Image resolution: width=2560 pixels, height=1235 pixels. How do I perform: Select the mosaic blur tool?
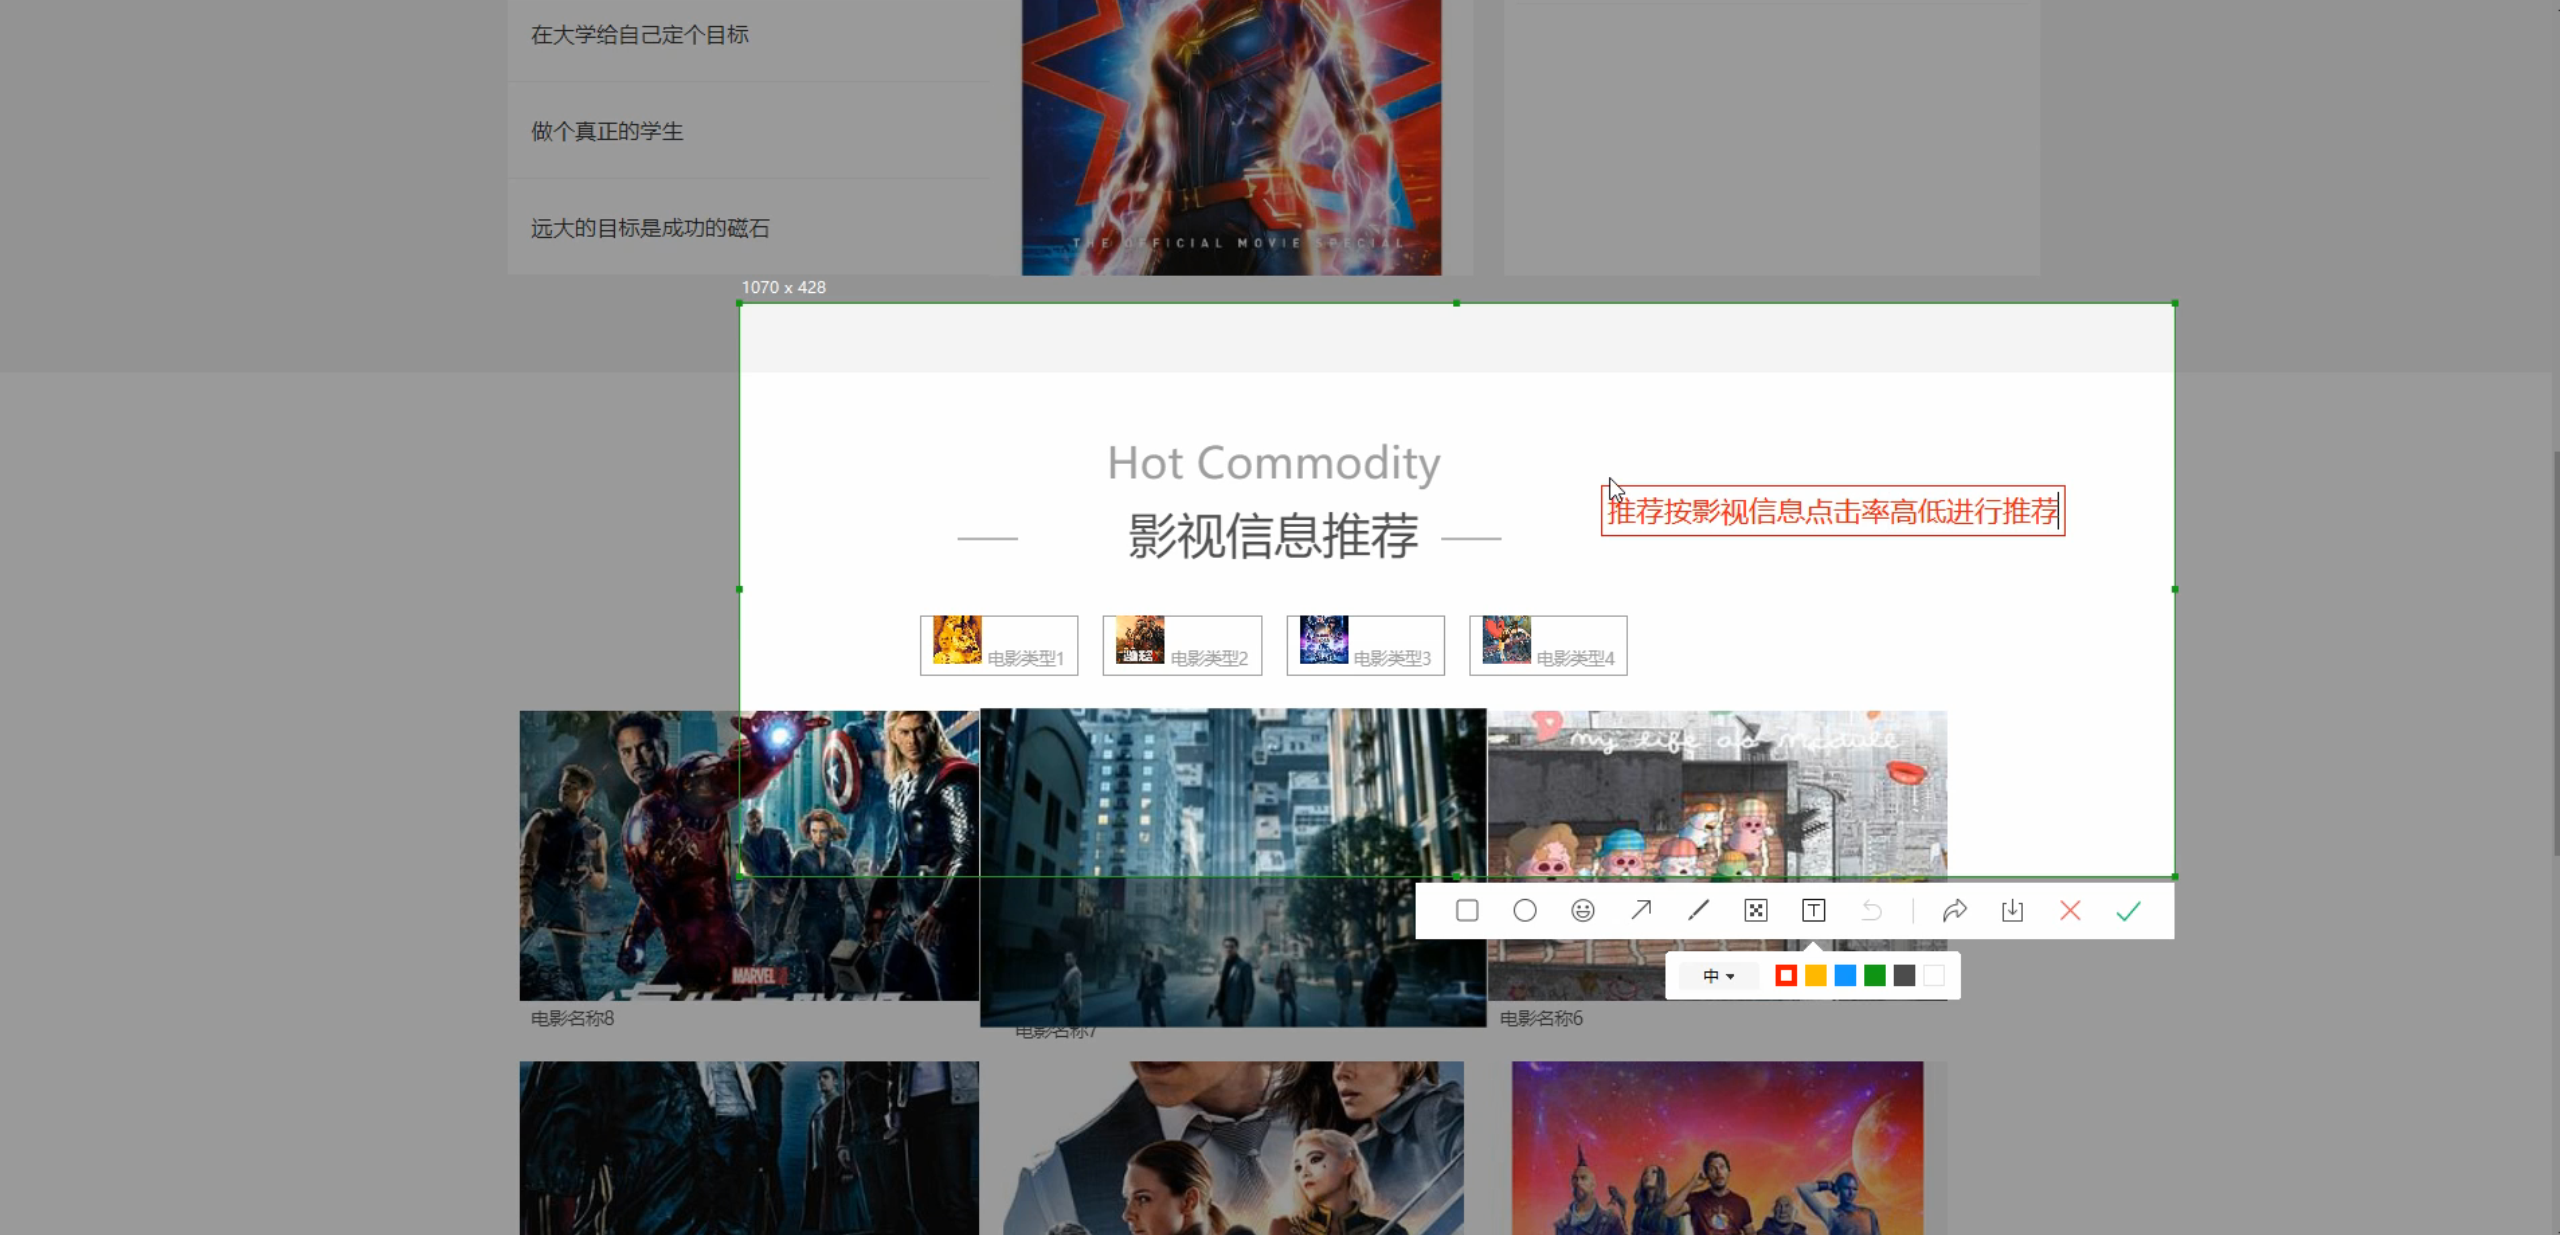1756,910
